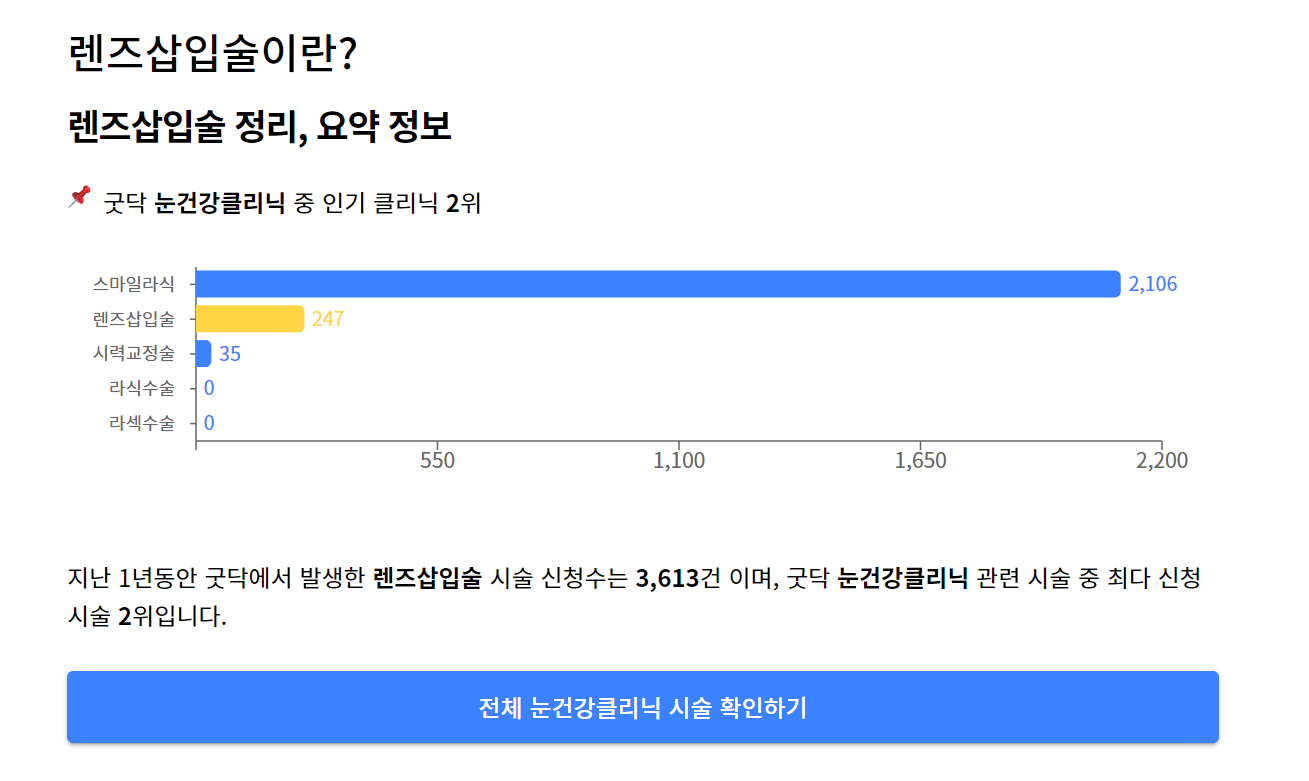This screenshot has height=781, width=1309.
Task: Click the value label 2,106 on chart
Action: 1154,284
